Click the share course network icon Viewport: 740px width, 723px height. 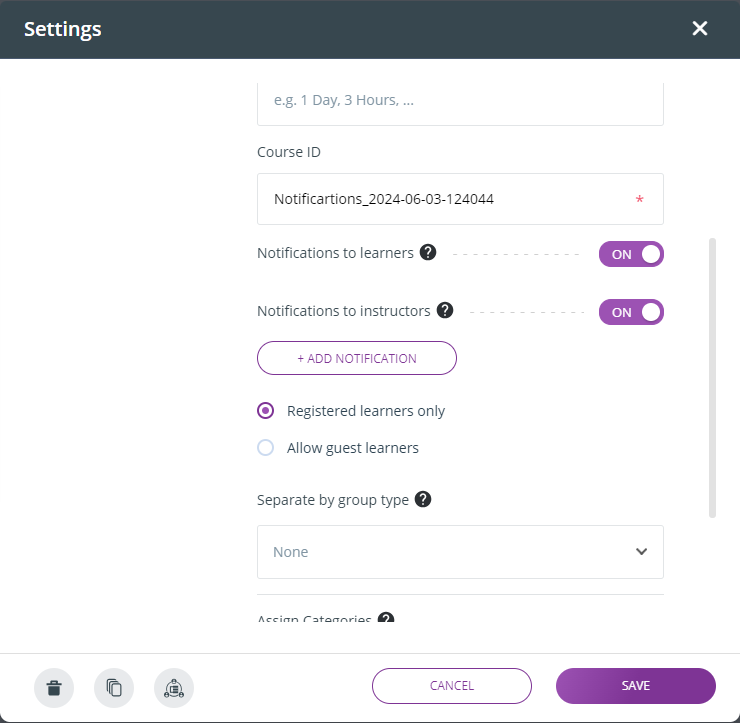click(x=174, y=688)
